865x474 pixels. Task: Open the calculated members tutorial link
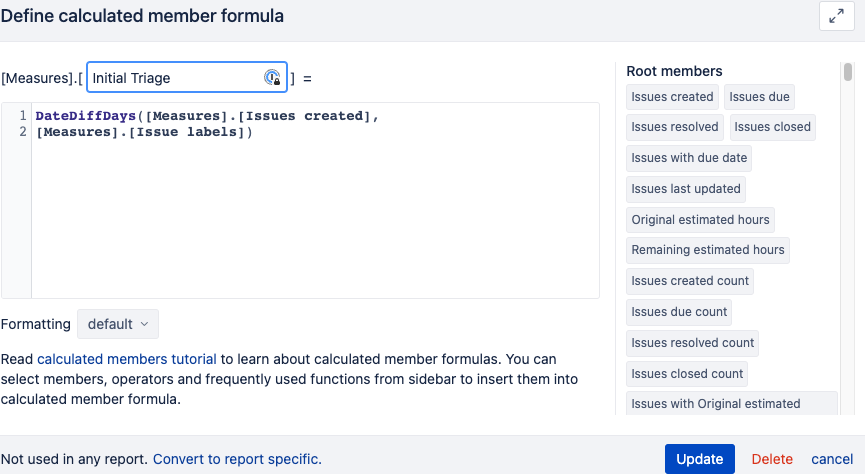[x=127, y=359]
